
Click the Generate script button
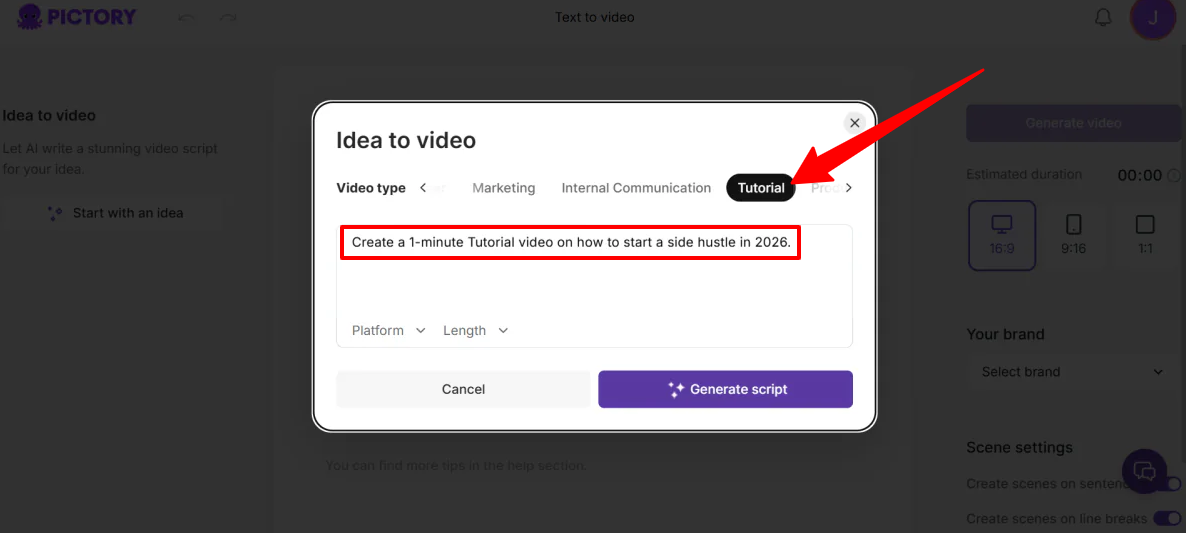pyautogui.click(x=725, y=389)
